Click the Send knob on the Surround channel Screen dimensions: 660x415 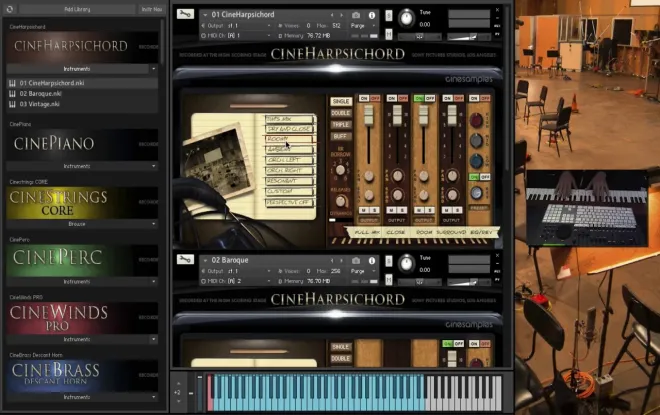452,195
